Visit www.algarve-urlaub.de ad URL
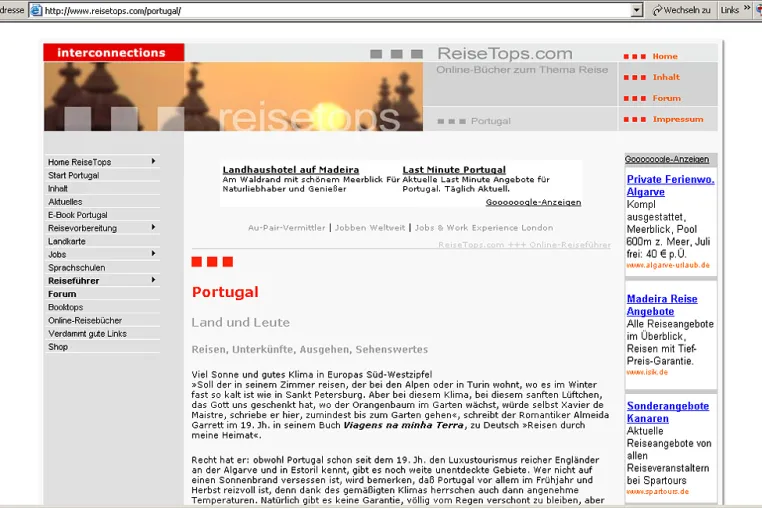The height and width of the screenshot is (508, 762). click(668, 265)
